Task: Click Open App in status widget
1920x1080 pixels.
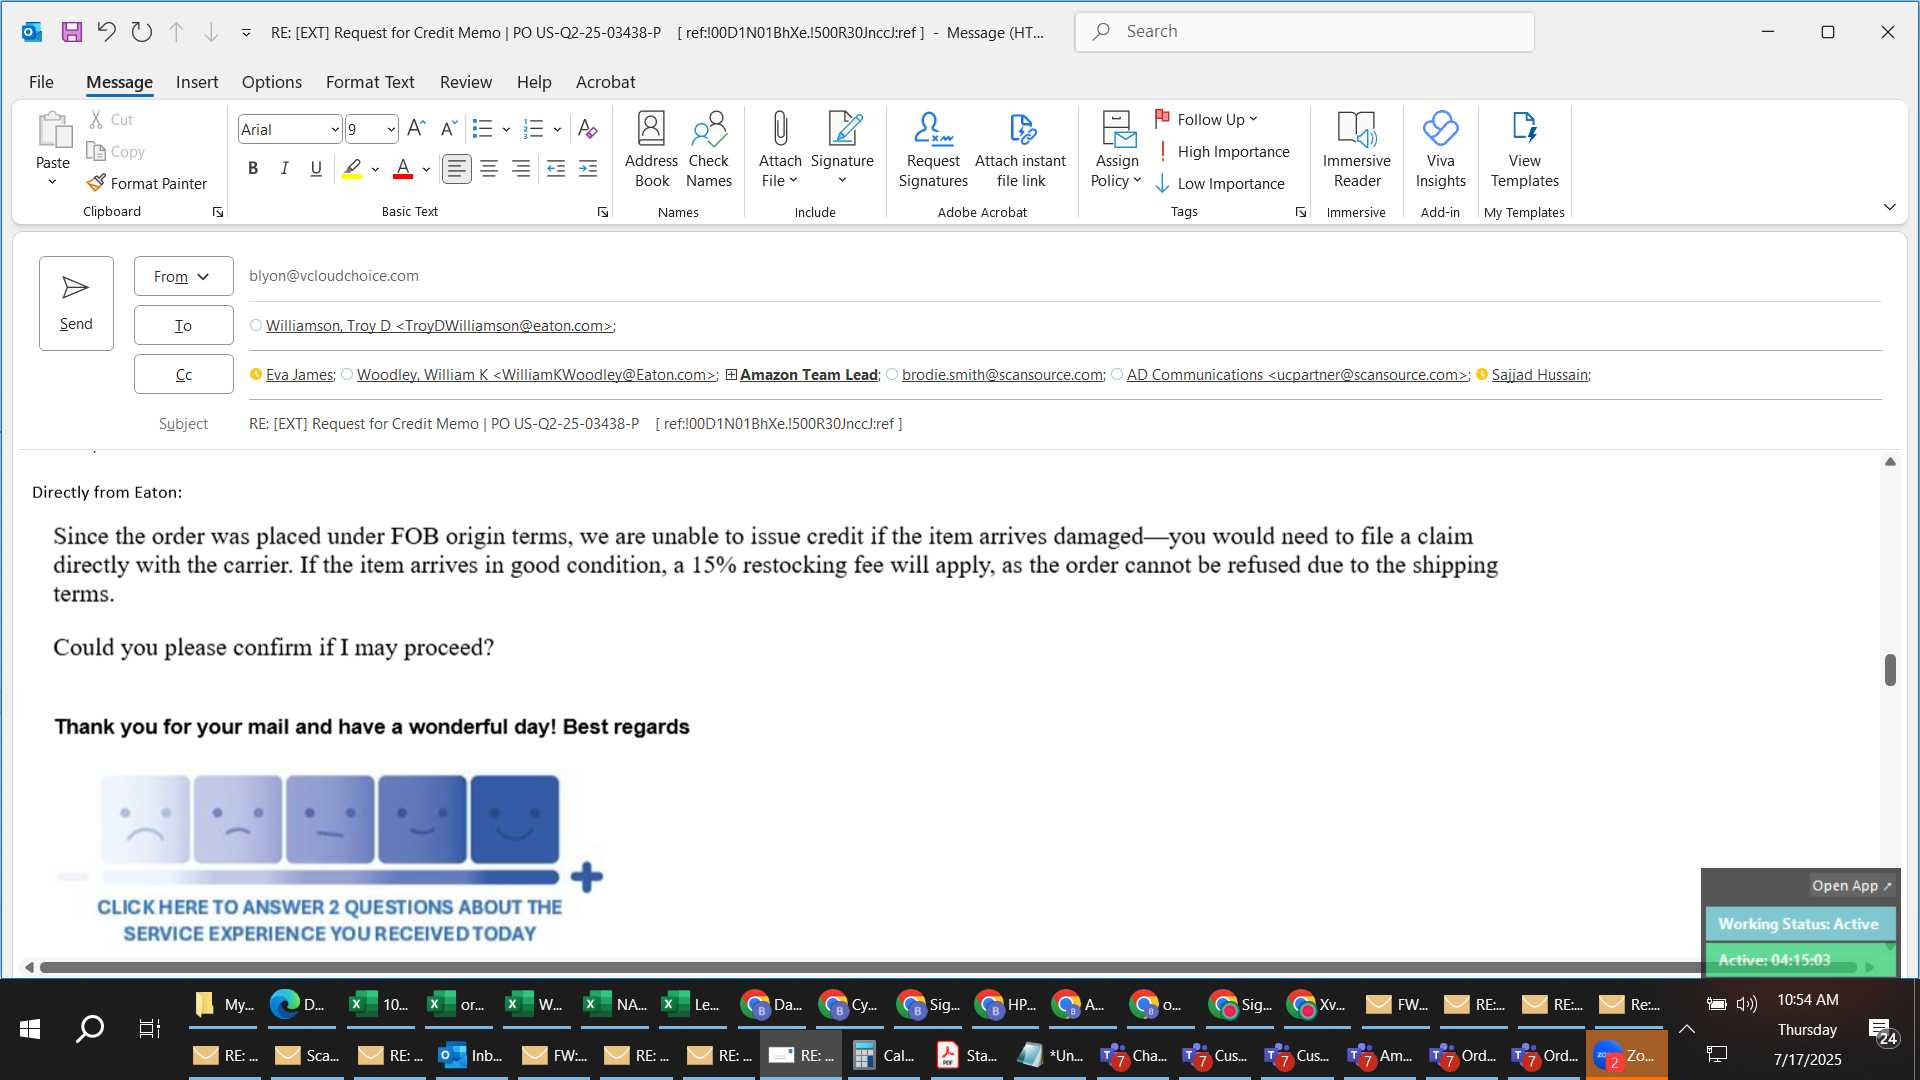Action: (1851, 886)
